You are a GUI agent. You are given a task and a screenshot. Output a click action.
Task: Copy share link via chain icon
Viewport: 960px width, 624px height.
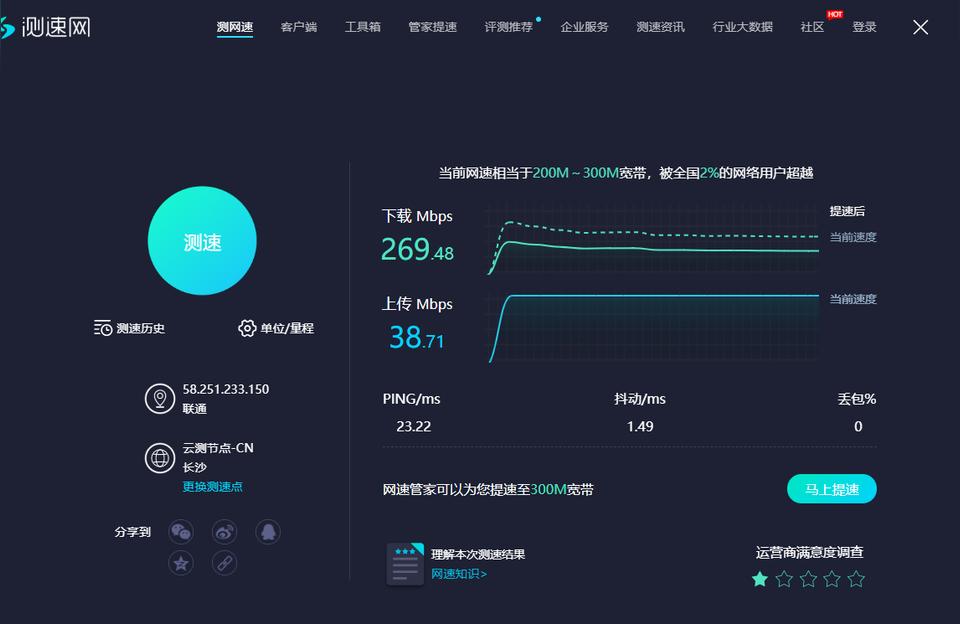(224, 563)
